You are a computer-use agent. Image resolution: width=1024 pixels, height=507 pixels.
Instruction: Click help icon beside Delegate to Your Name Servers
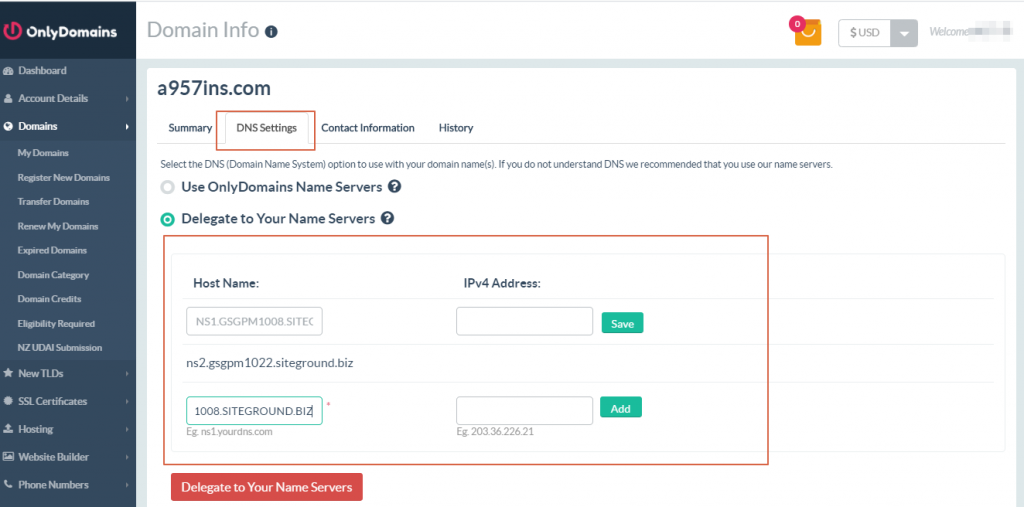tap(387, 218)
